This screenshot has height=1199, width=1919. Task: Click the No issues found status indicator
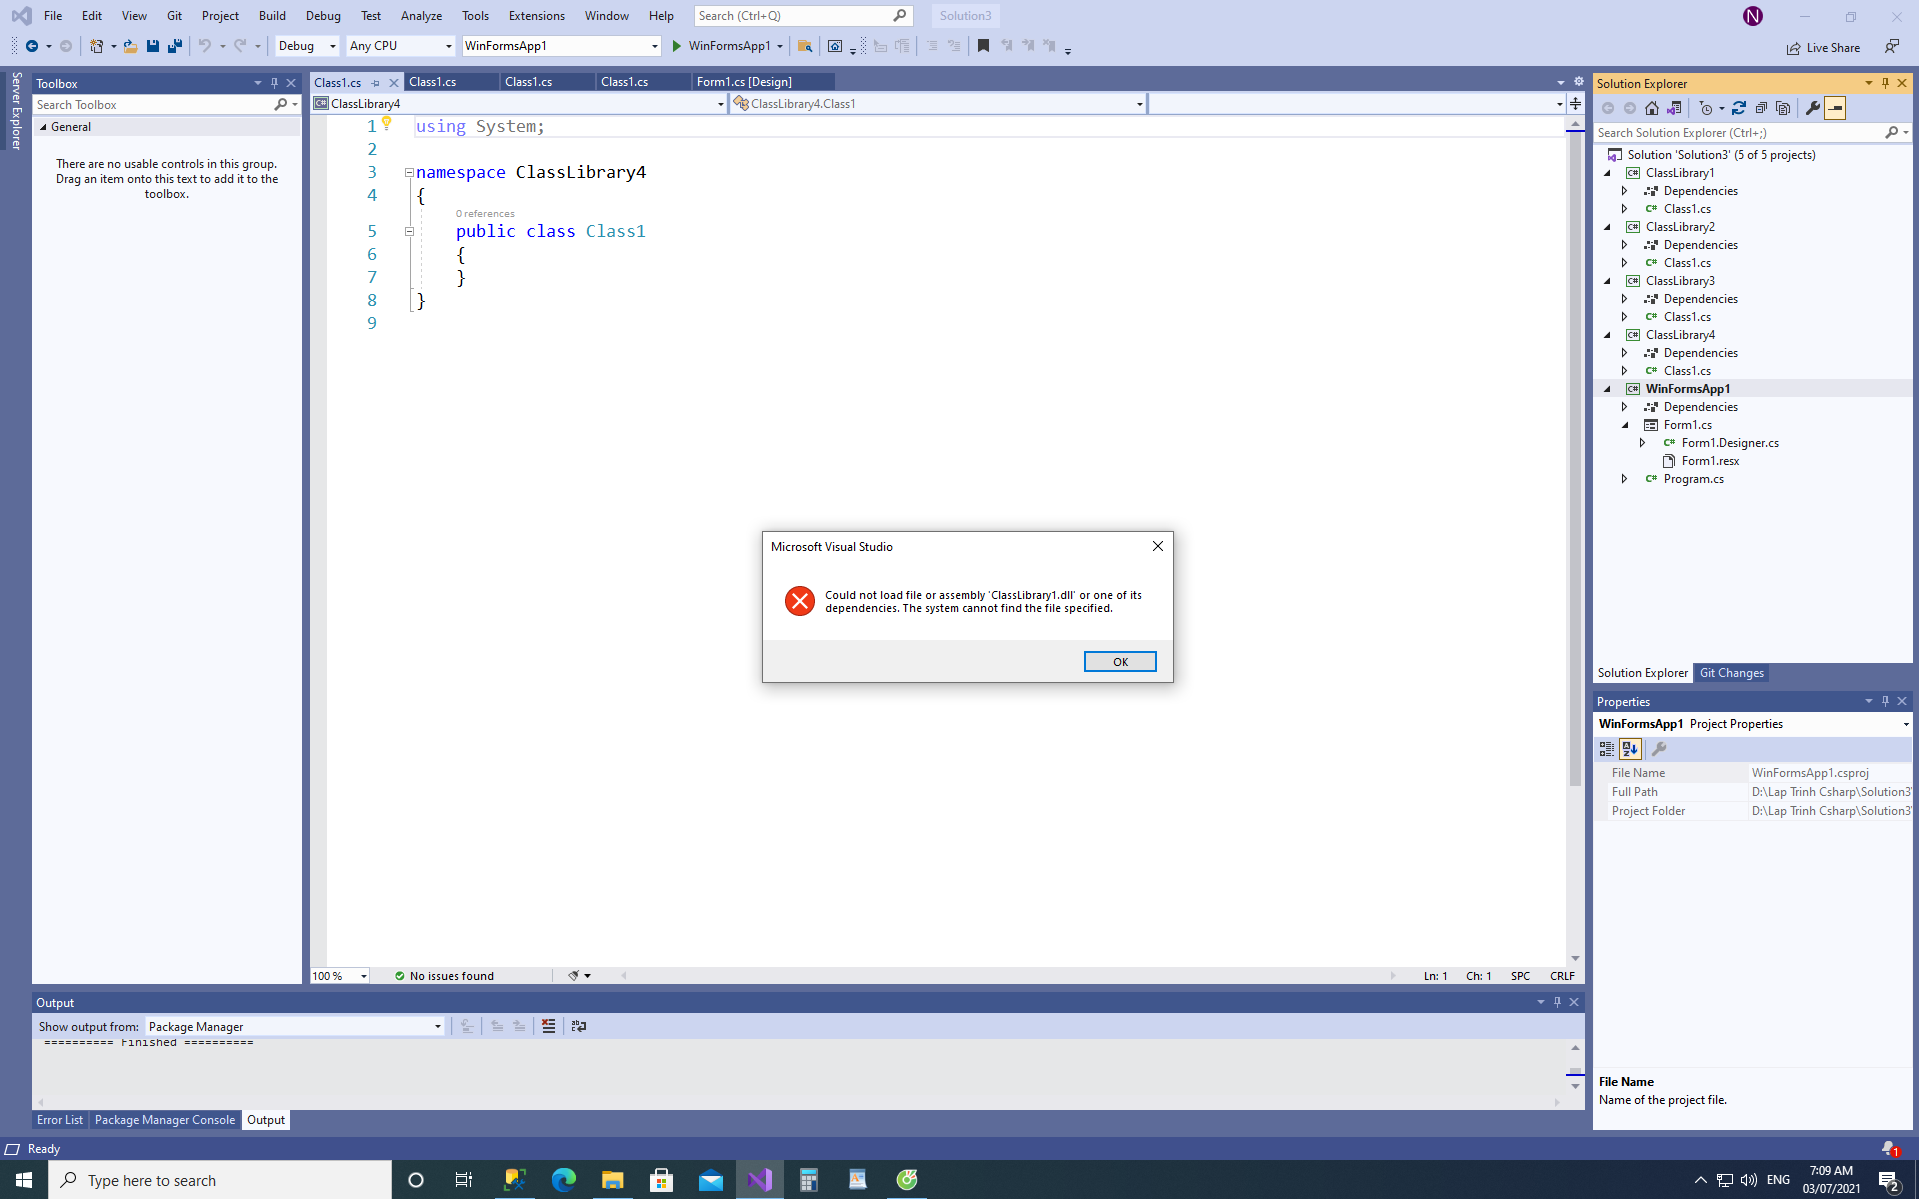pos(444,976)
